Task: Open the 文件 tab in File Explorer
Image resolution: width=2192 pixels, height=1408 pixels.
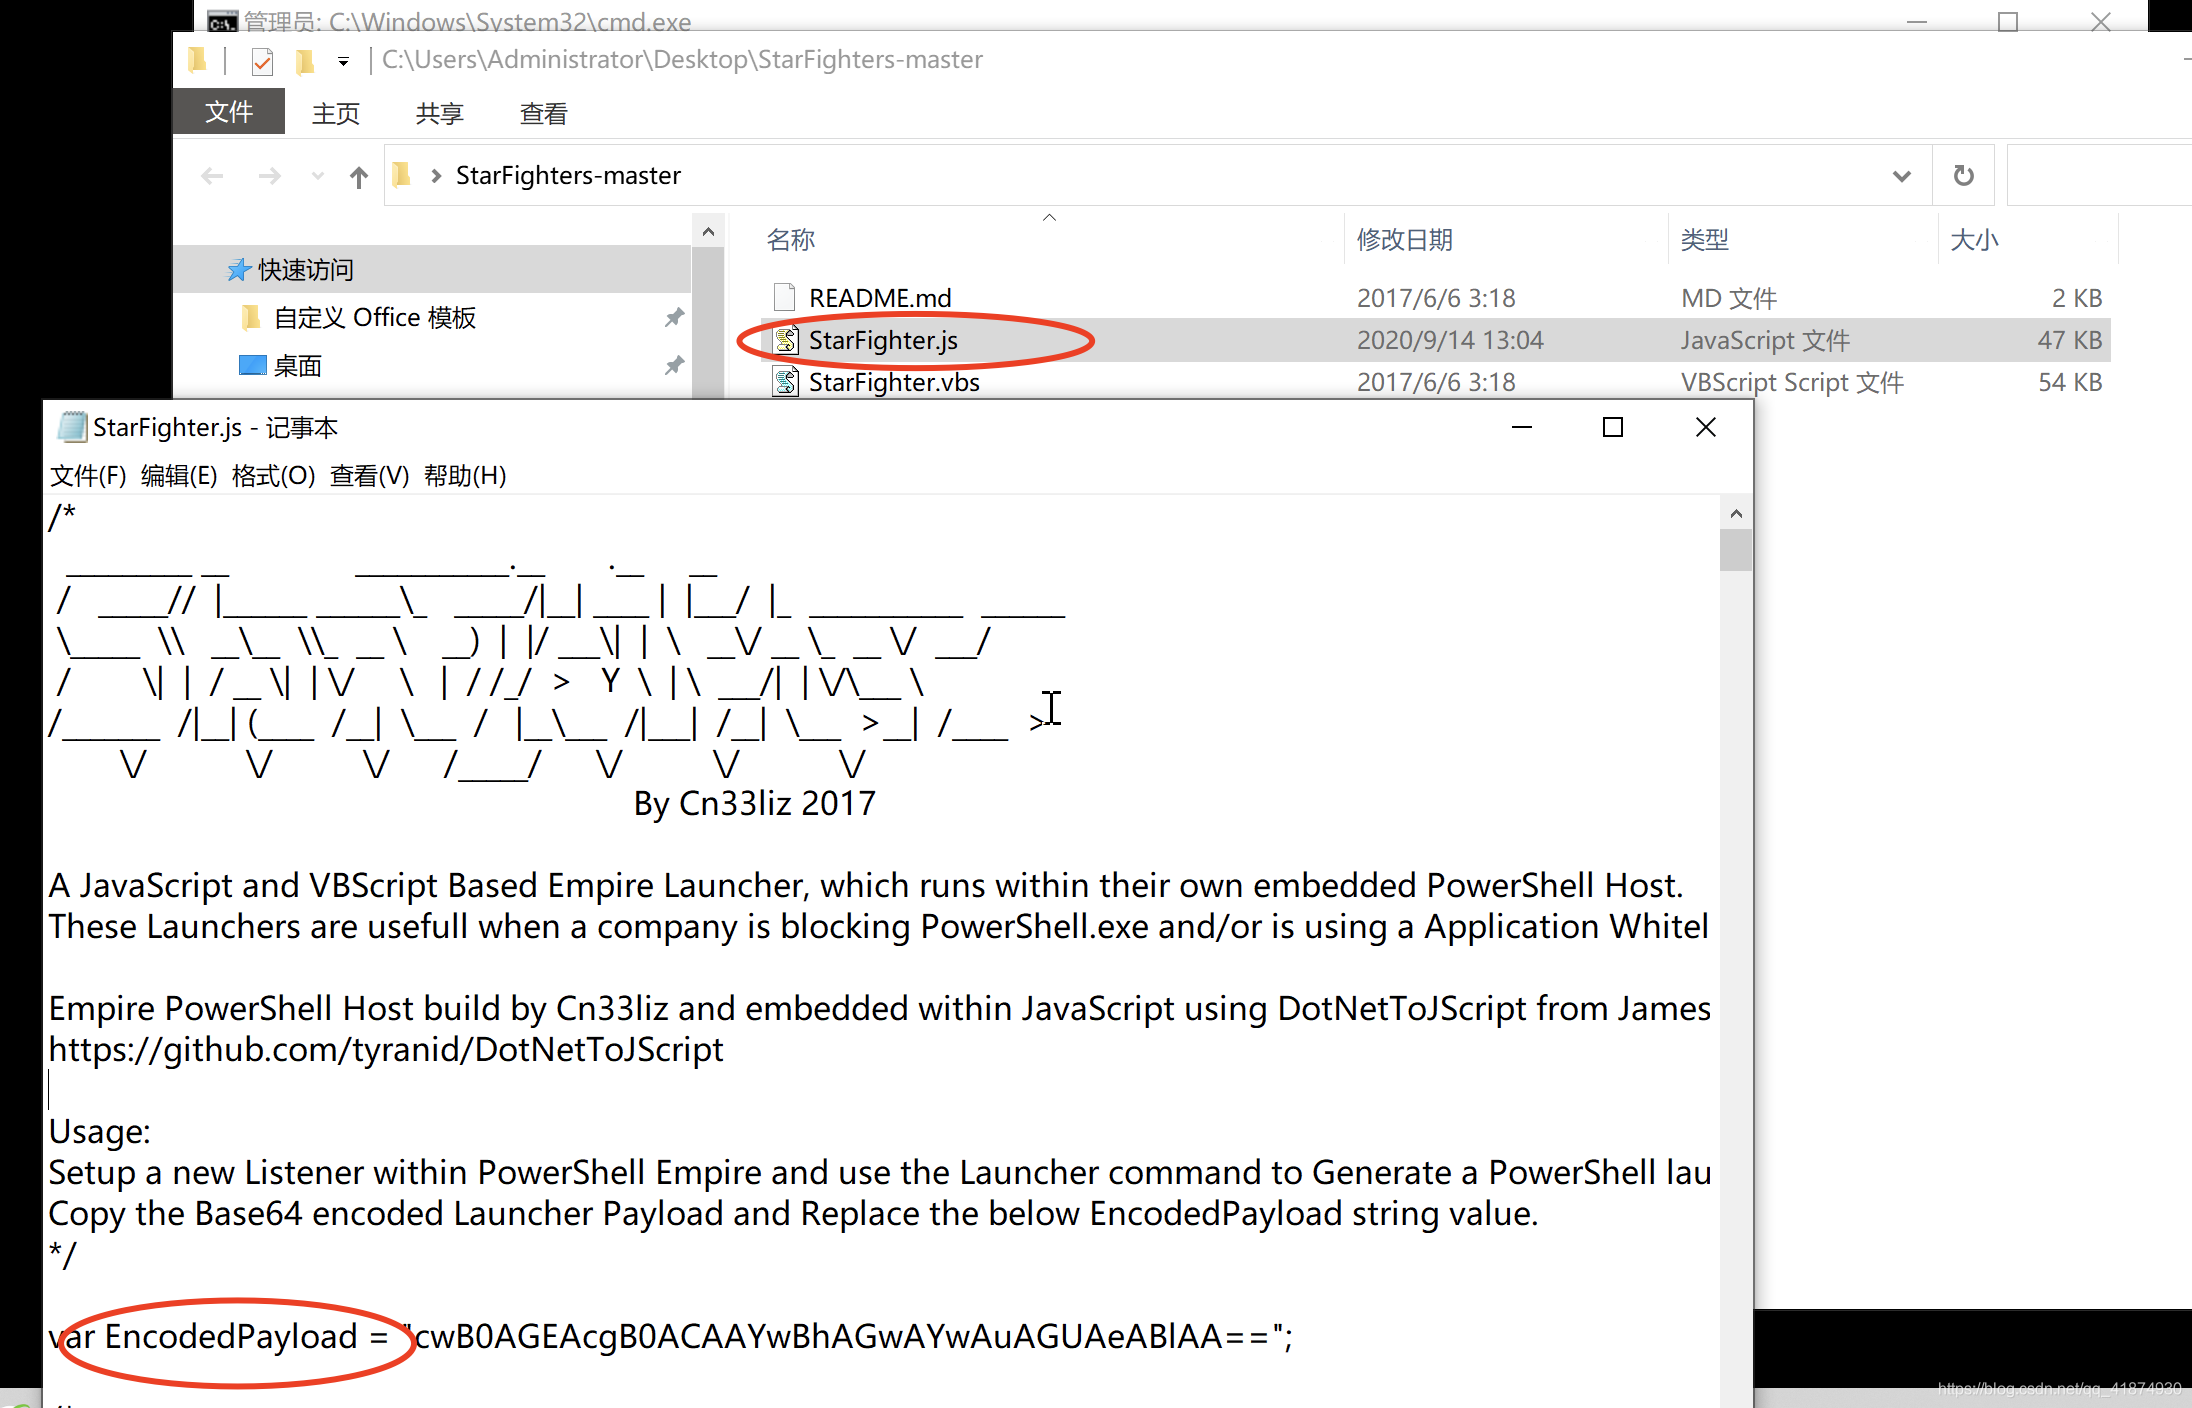Action: 229,112
